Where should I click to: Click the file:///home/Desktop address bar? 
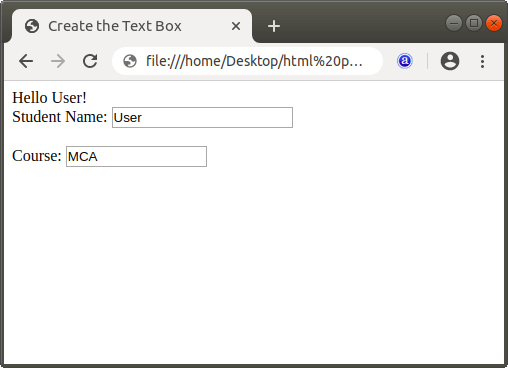pyautogui.click(x=254, y=61)
